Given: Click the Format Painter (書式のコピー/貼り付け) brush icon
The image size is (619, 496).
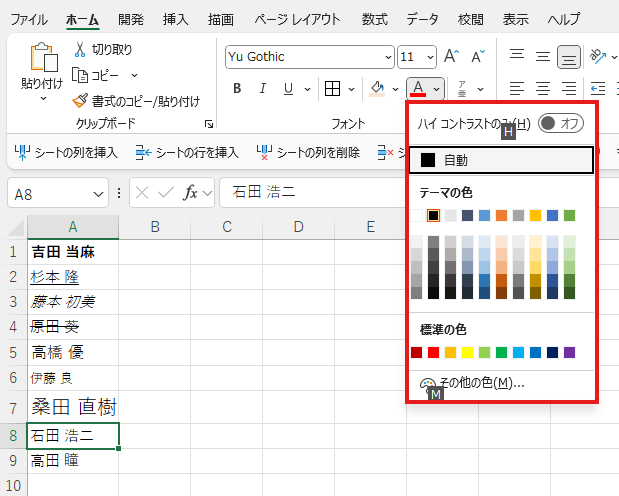Looking at the screenshot, I should 80,101.
